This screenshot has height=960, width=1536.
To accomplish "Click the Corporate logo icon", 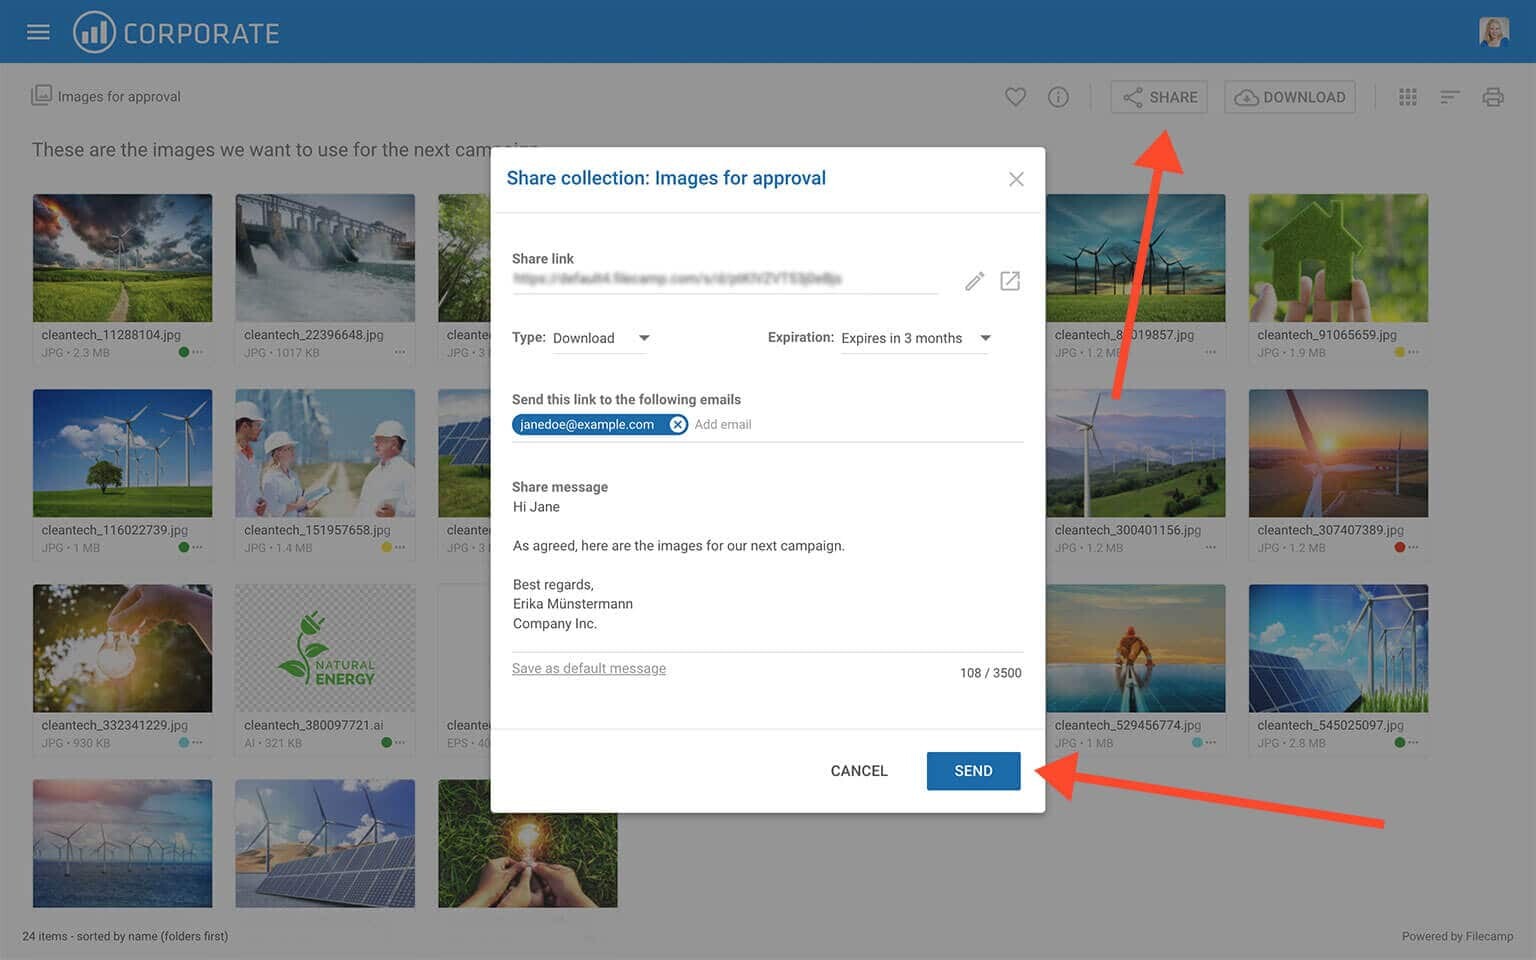I will pyautogui.click(x=94, y=32).
